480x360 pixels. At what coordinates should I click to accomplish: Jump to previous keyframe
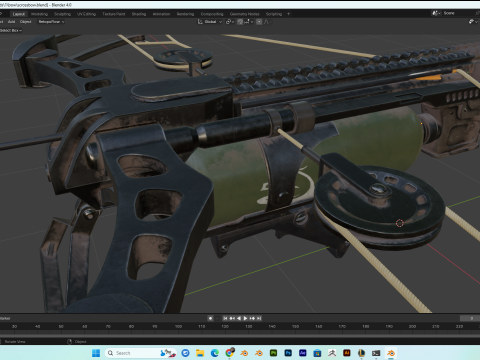(x=232, y=318)
